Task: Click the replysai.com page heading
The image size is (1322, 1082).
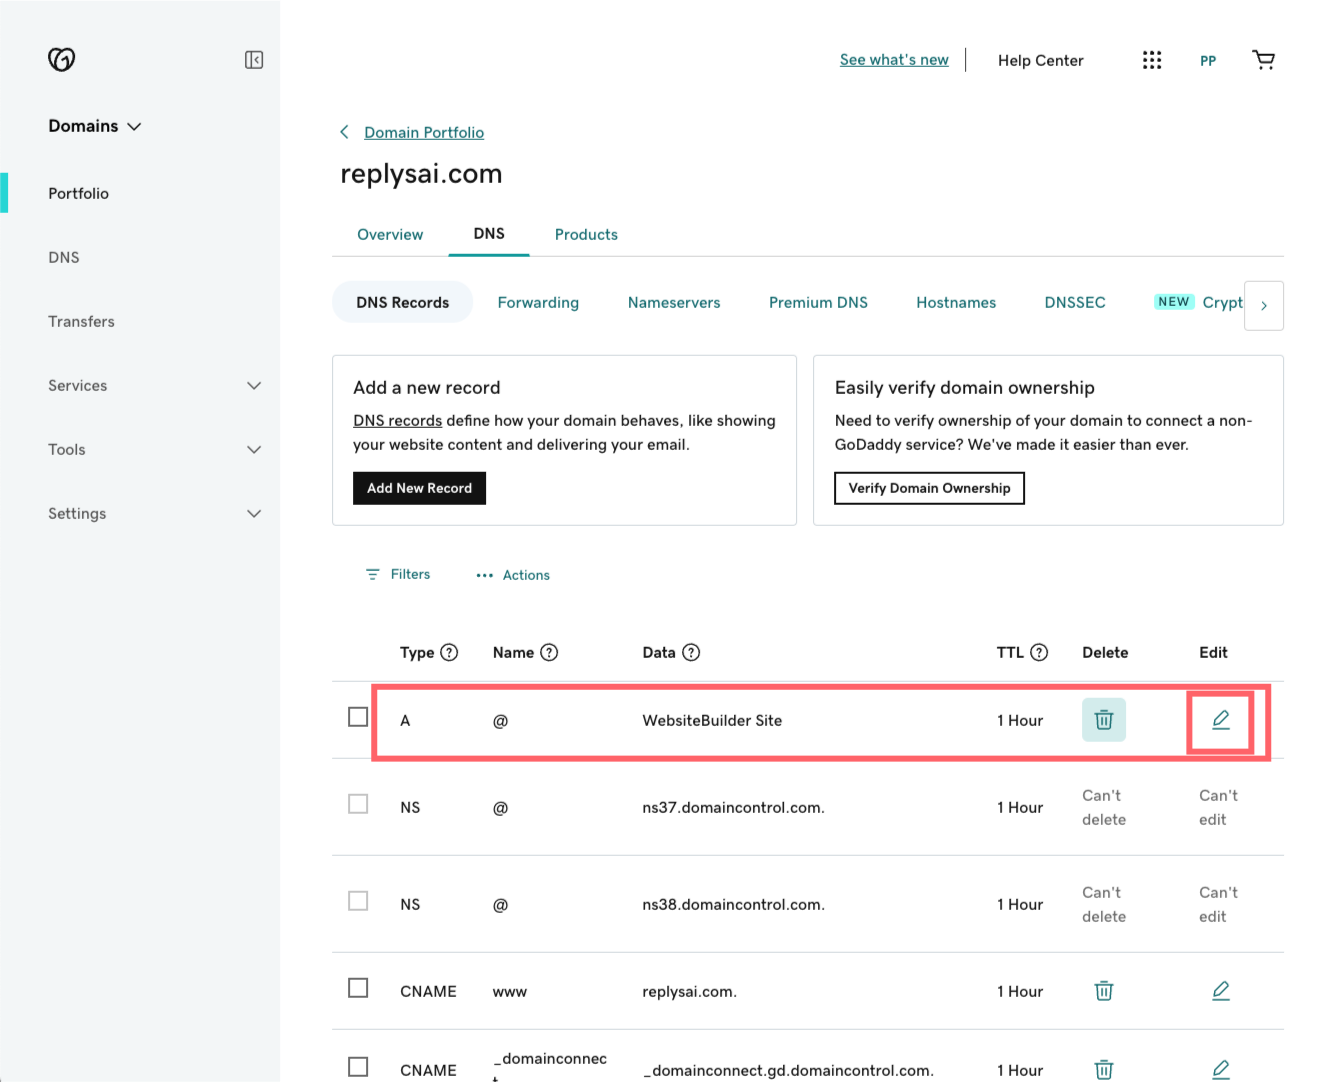Action: pos(421,174)
